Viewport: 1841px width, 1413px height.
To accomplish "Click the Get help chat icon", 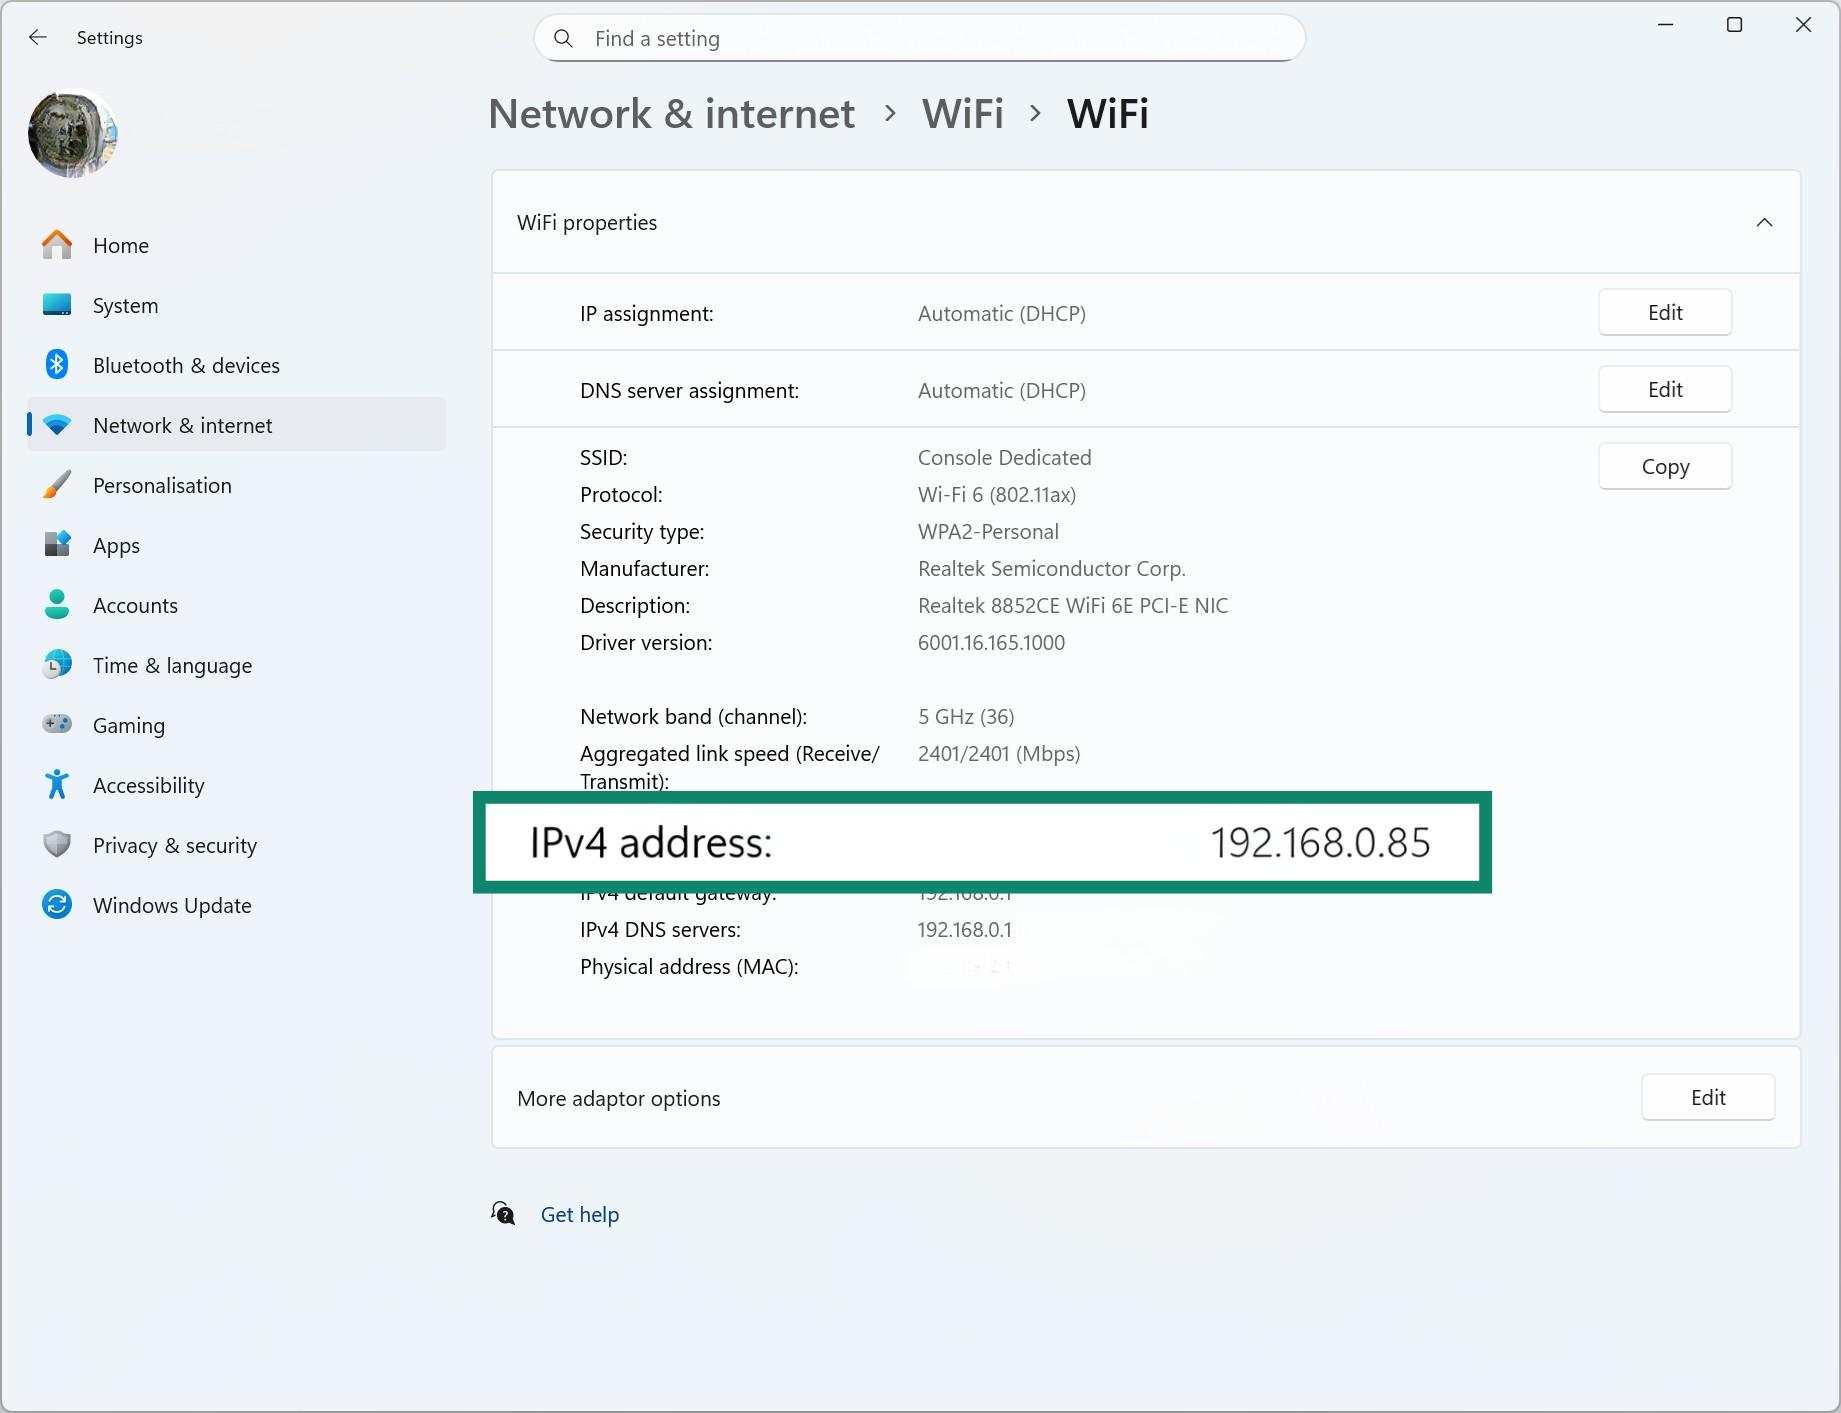I will pos(503,1213).
